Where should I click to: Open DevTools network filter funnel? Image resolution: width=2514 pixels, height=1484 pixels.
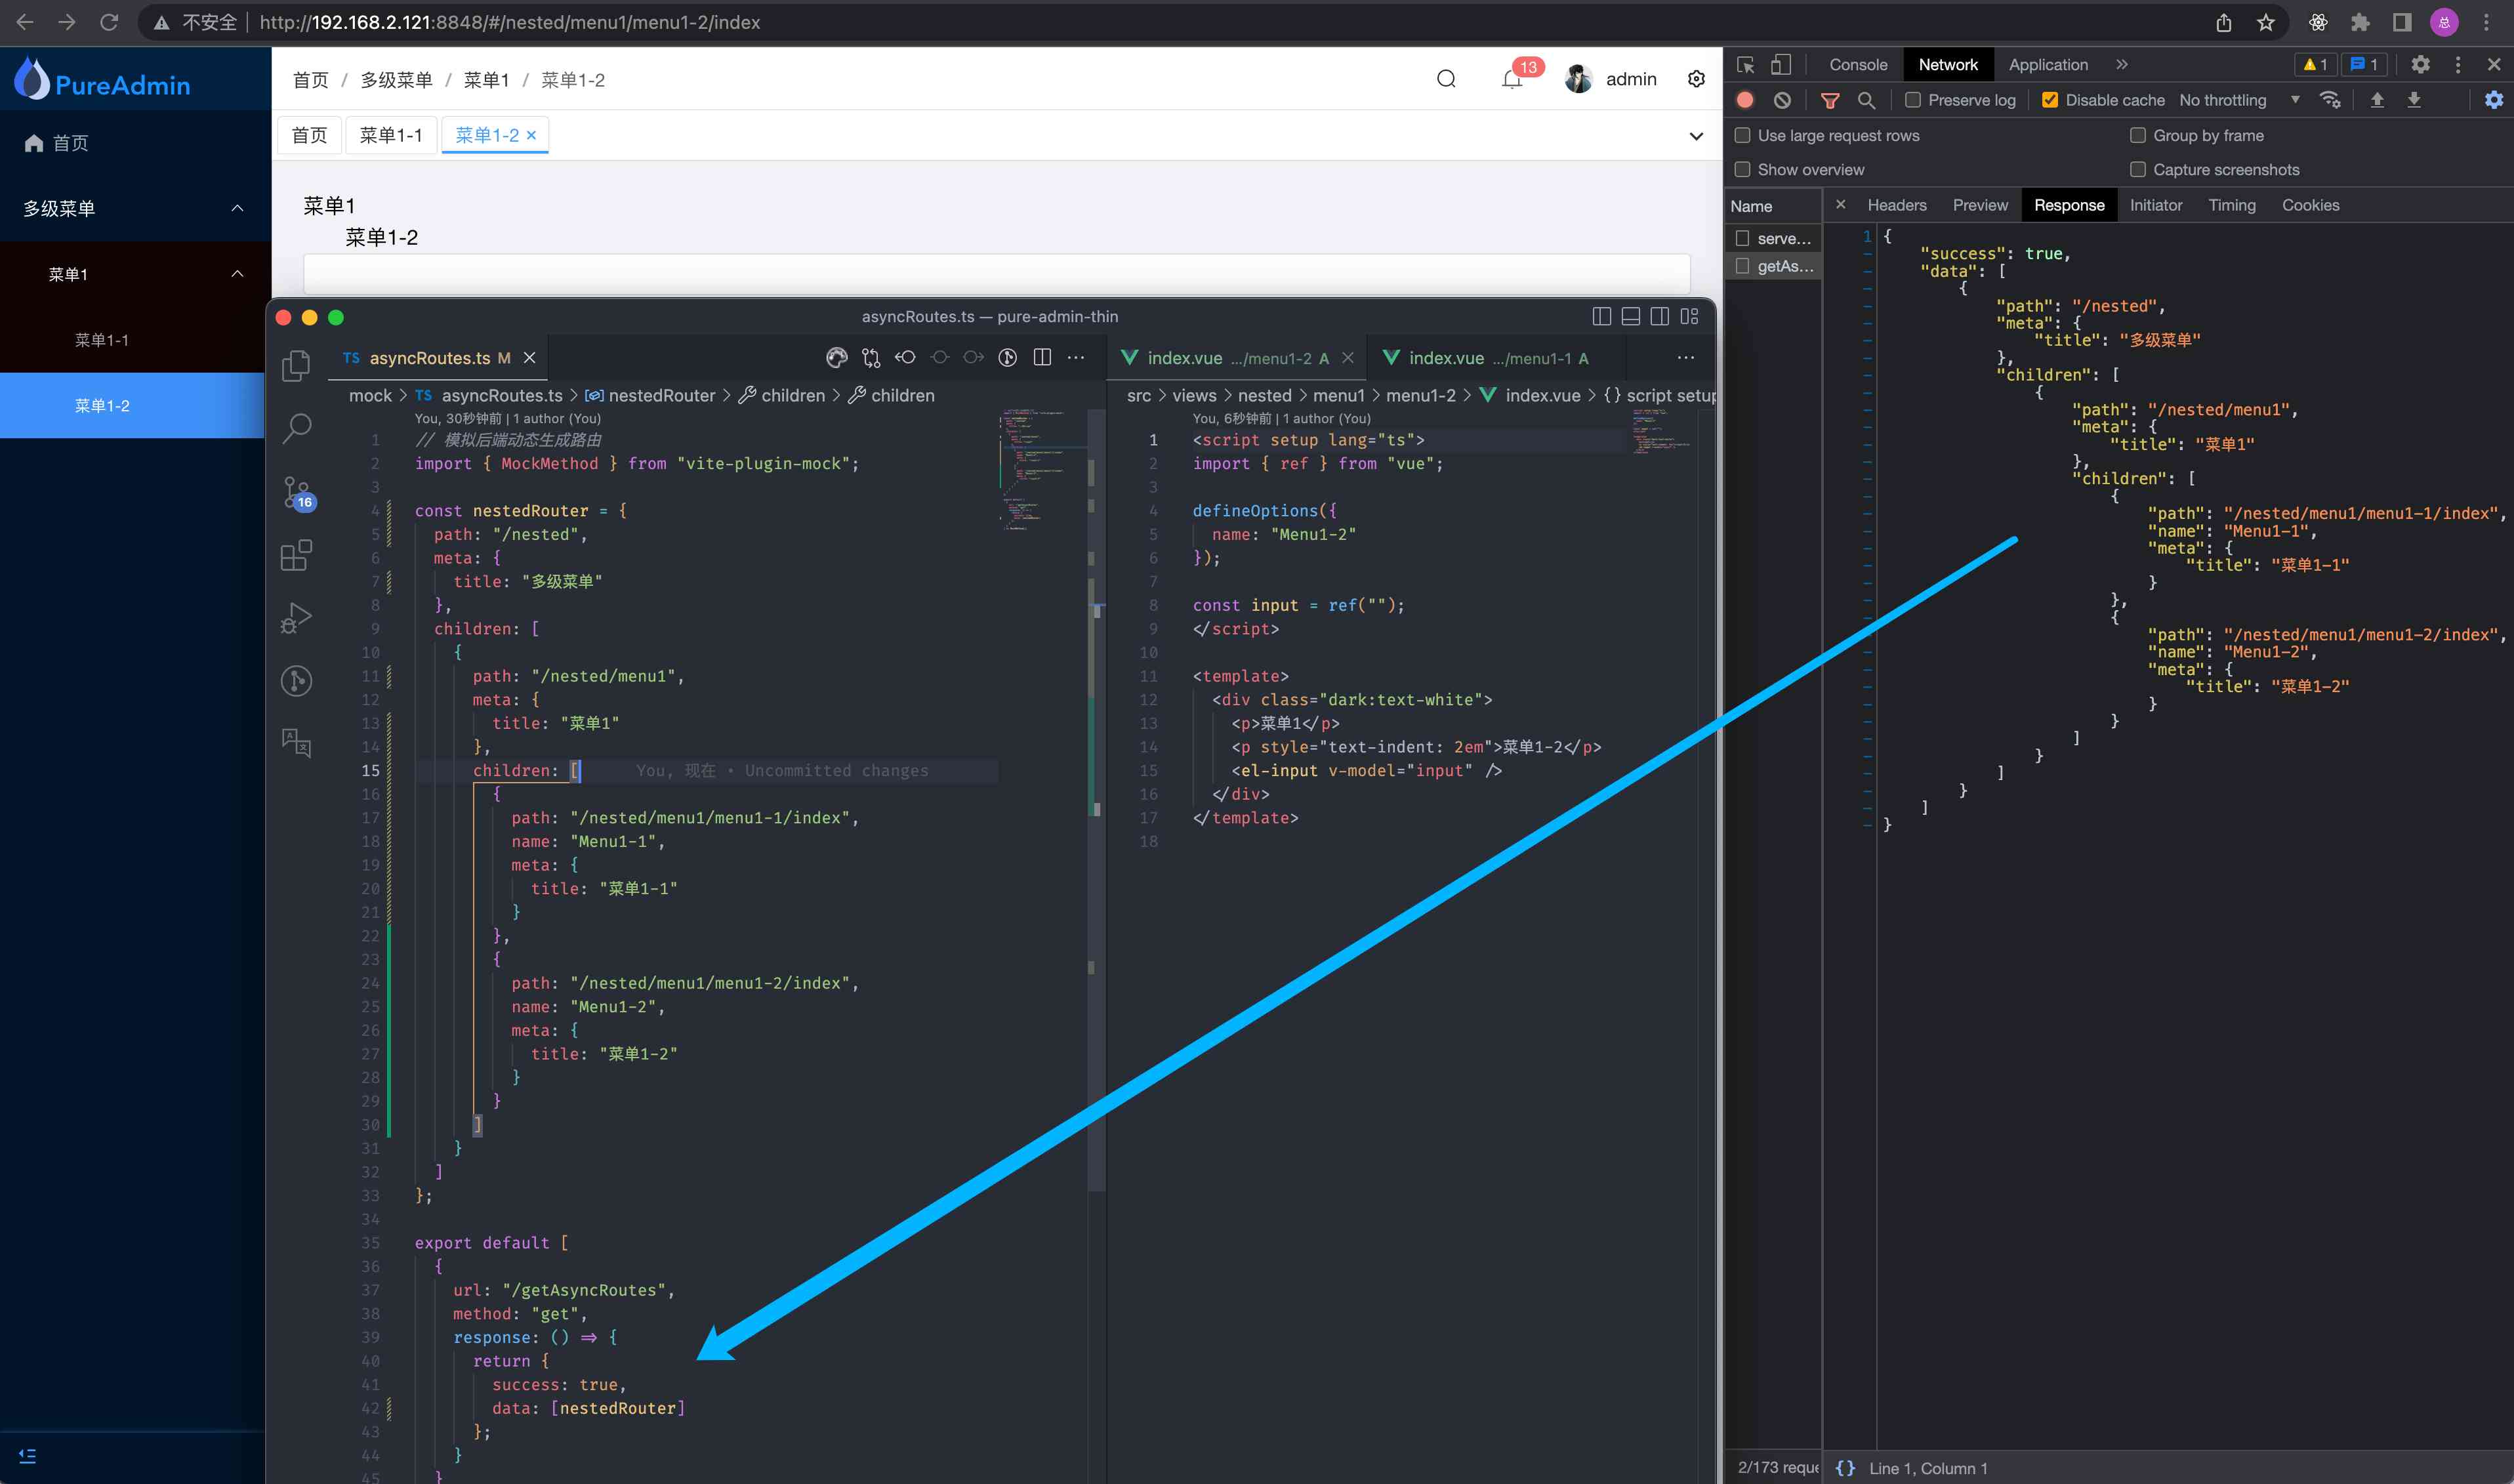[x=1830, y=100]
